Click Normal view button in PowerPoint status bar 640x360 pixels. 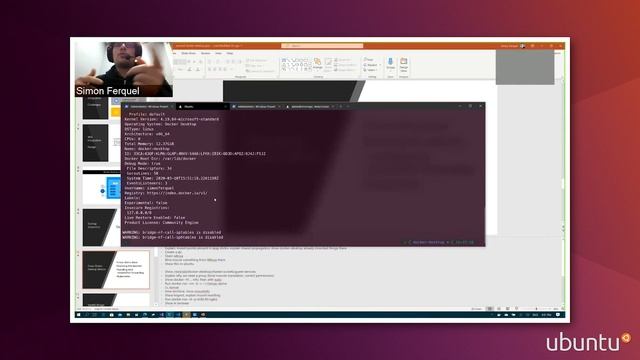pos(490,309)
